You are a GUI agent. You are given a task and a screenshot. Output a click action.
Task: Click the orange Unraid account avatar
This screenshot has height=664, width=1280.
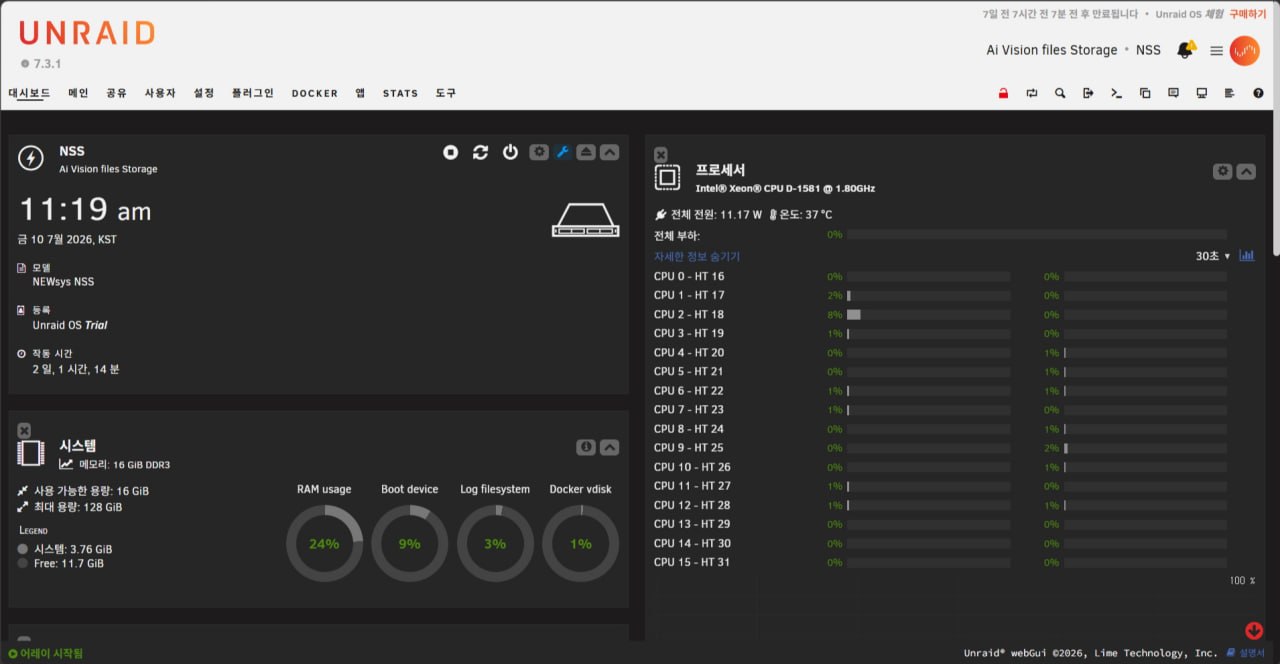pos(1245,50)
